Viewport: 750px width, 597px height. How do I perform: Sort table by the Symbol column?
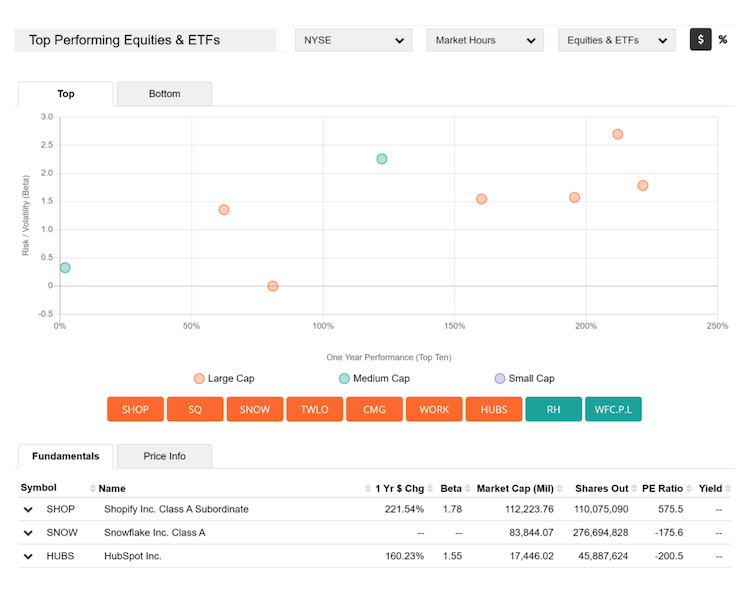coord(39,488)
